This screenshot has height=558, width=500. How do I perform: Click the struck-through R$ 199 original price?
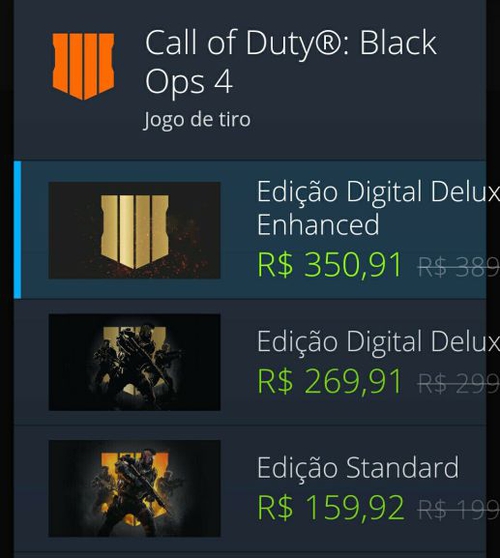pos(459,510)
